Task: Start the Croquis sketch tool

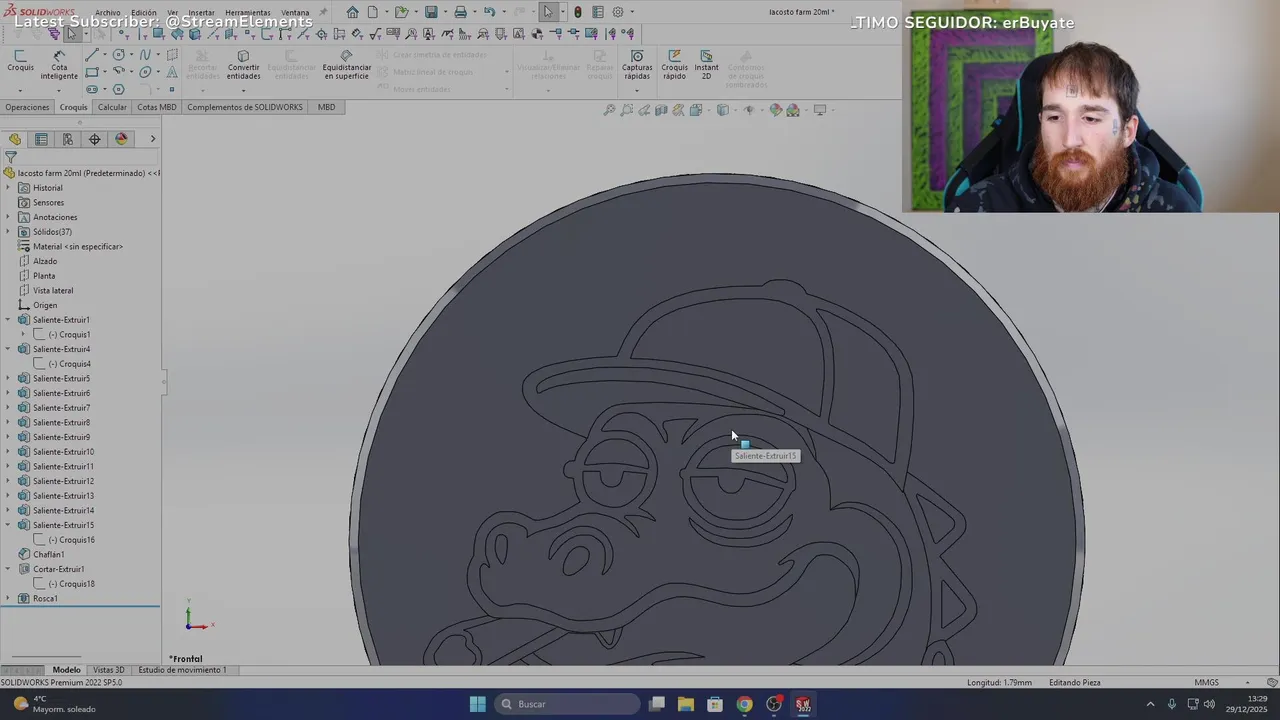Action: [x=20, y=61]
